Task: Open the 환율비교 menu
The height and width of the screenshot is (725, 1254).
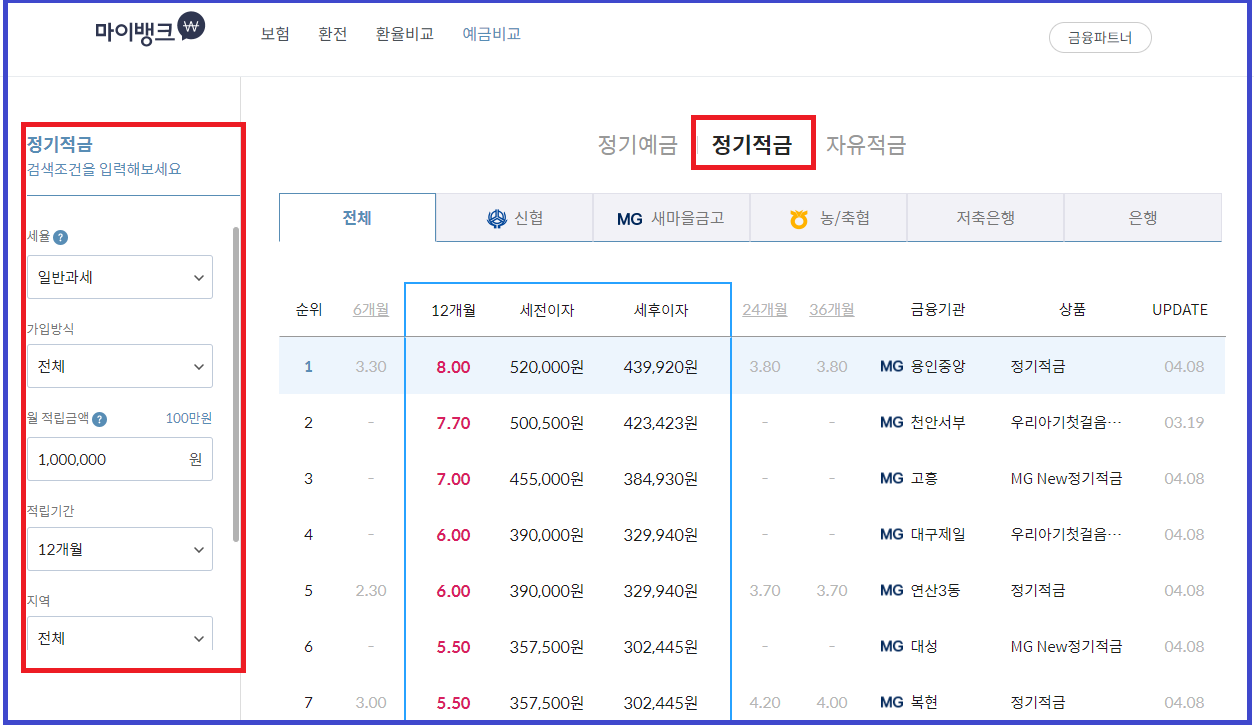Action: pos(405,34)
